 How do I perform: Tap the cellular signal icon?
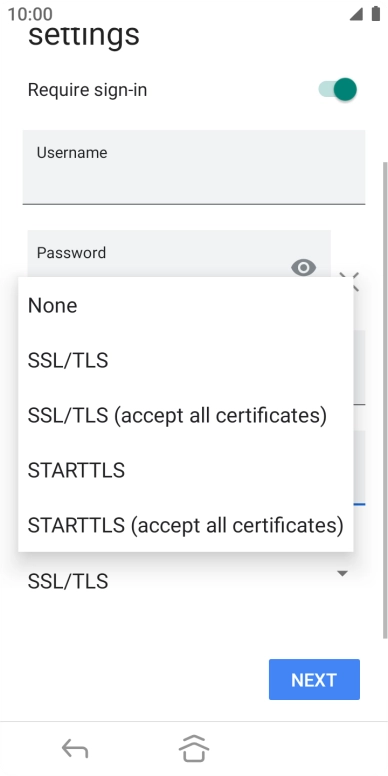(356, 14)
